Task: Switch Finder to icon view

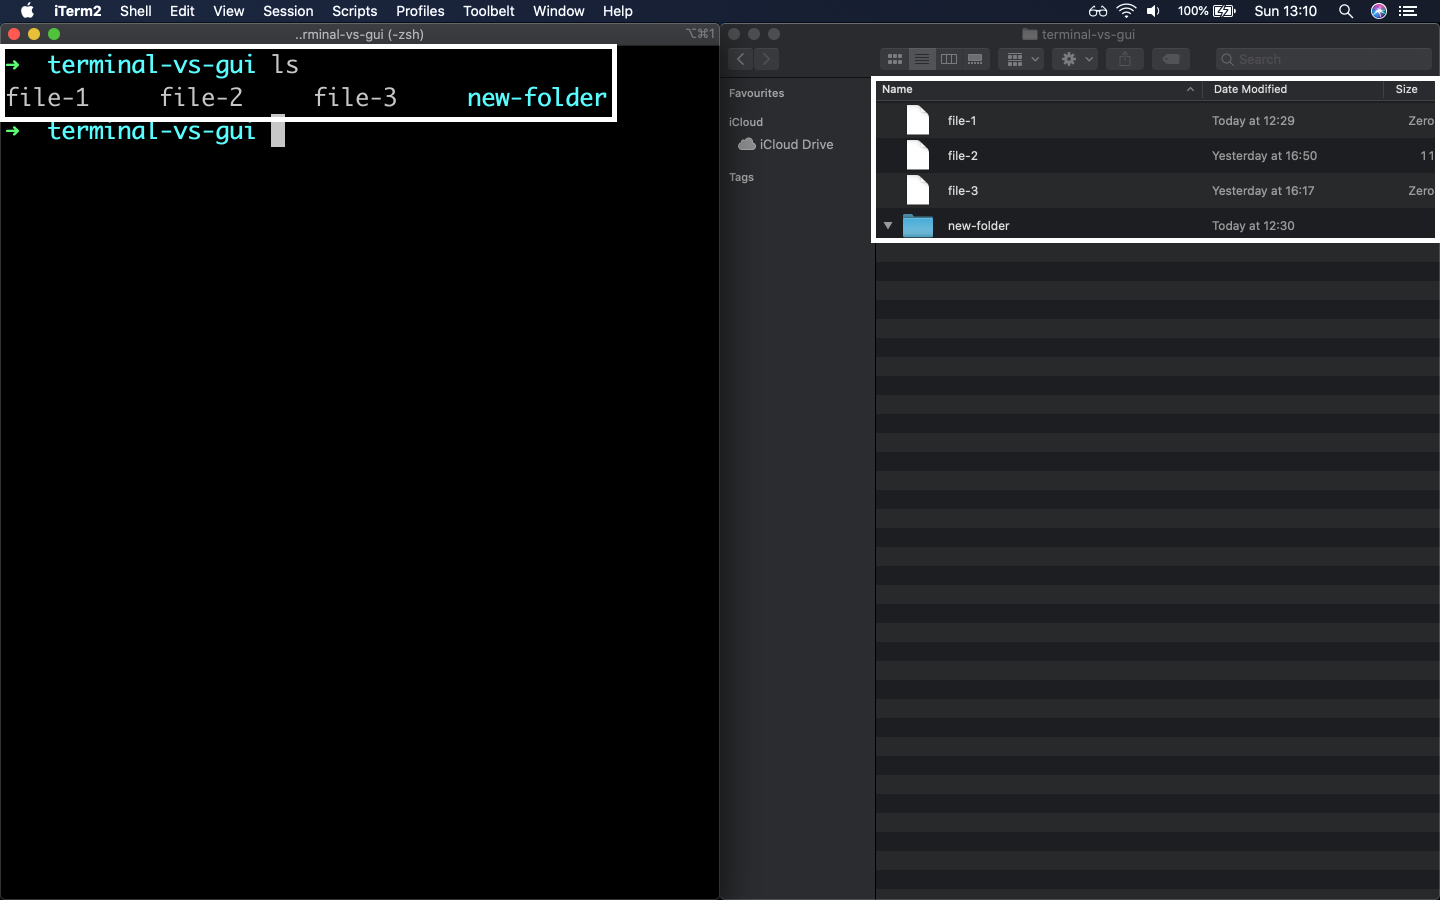Action: tap(895, 59)
